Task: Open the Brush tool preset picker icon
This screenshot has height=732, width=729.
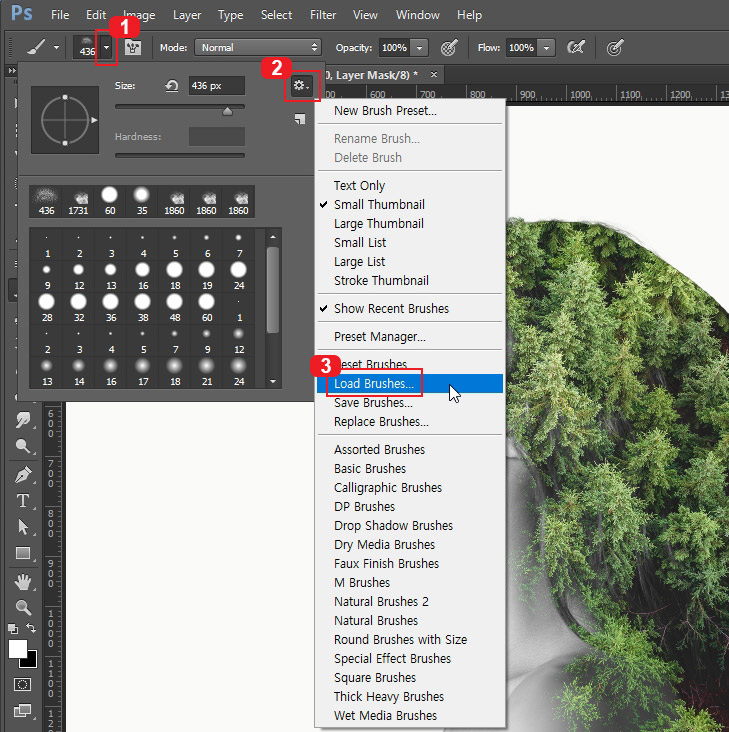Action: (36, 47)
